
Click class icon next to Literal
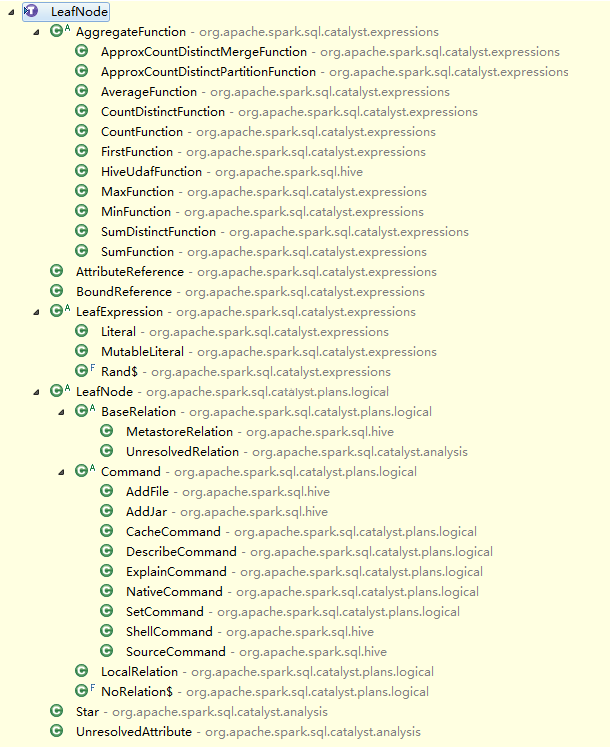(81, 331)
